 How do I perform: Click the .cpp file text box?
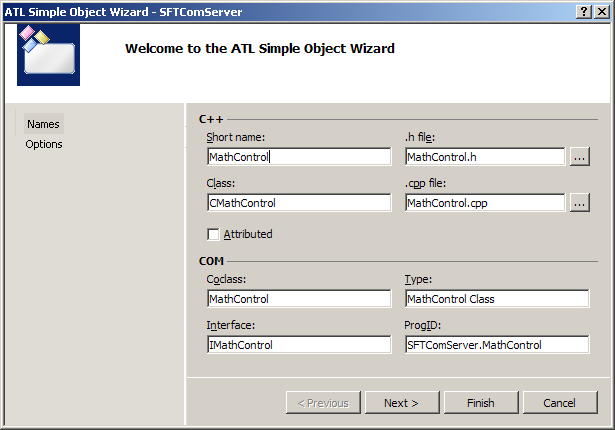[x=485, y=203]
